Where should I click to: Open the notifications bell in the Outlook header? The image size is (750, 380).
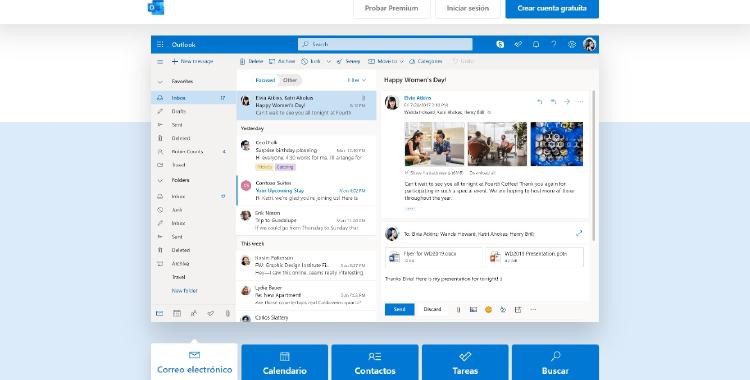pos(536,45)
